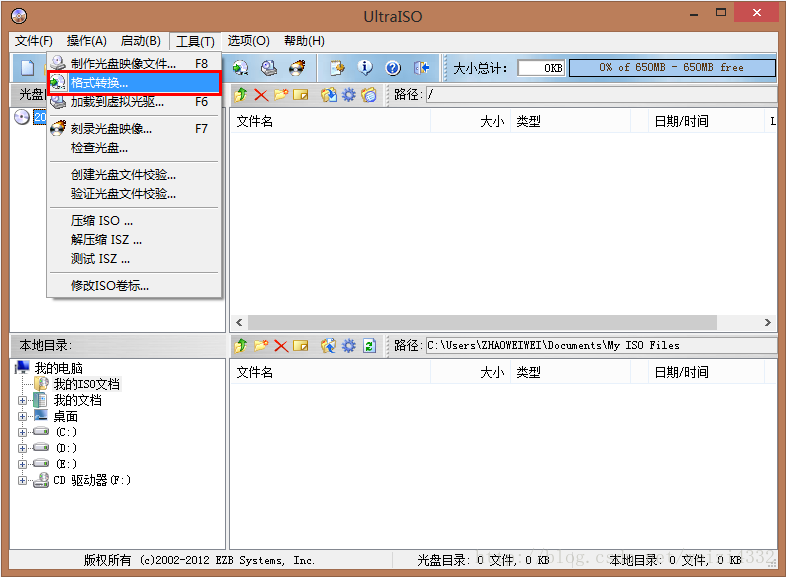
Task: Expand the (C:) drive node
Action: (x=22, y=432)
